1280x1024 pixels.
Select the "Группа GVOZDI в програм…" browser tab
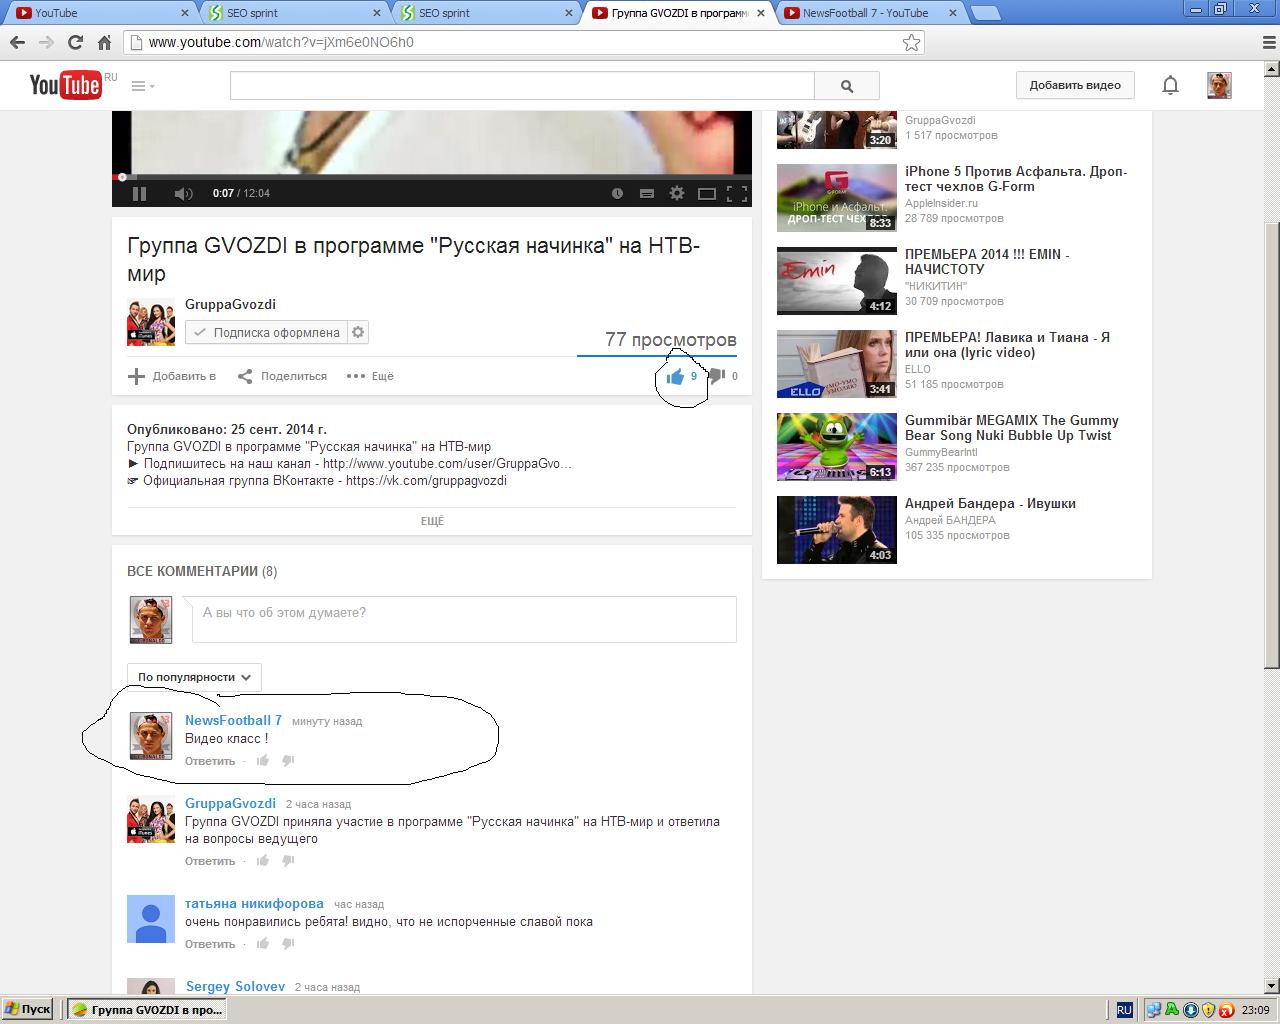click(x=680, y=13)
